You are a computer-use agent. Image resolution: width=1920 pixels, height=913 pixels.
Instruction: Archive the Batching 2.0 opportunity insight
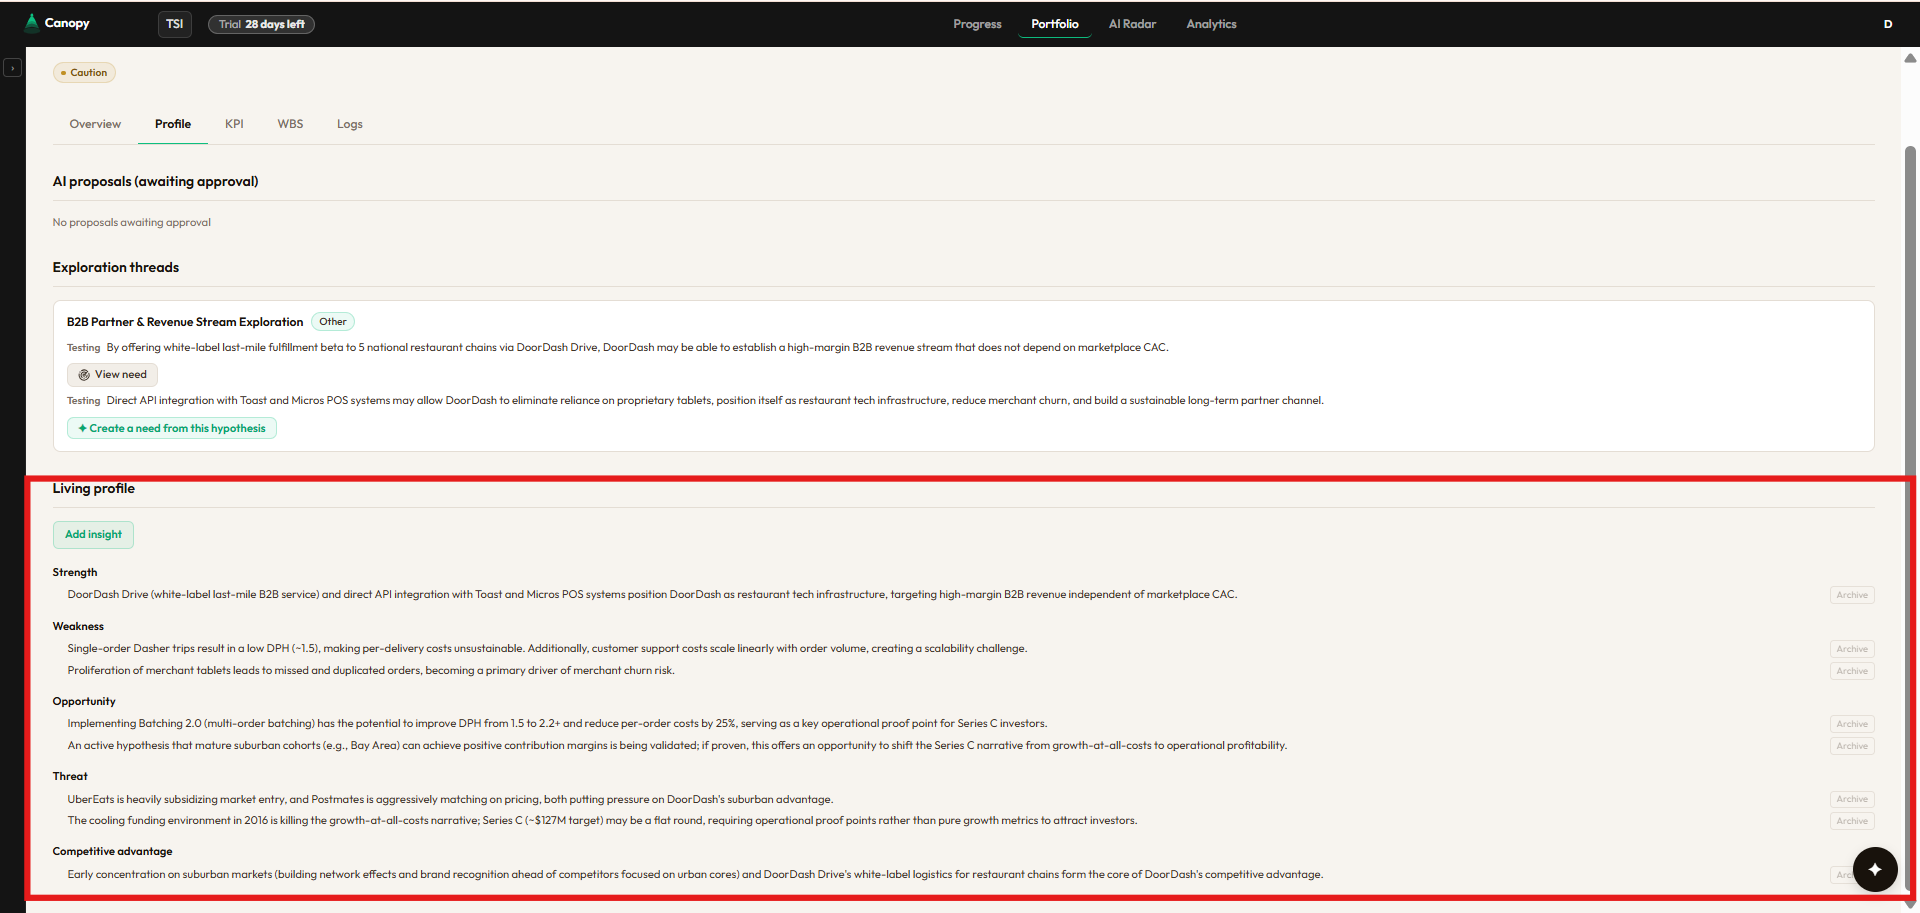click(1852, 724)
